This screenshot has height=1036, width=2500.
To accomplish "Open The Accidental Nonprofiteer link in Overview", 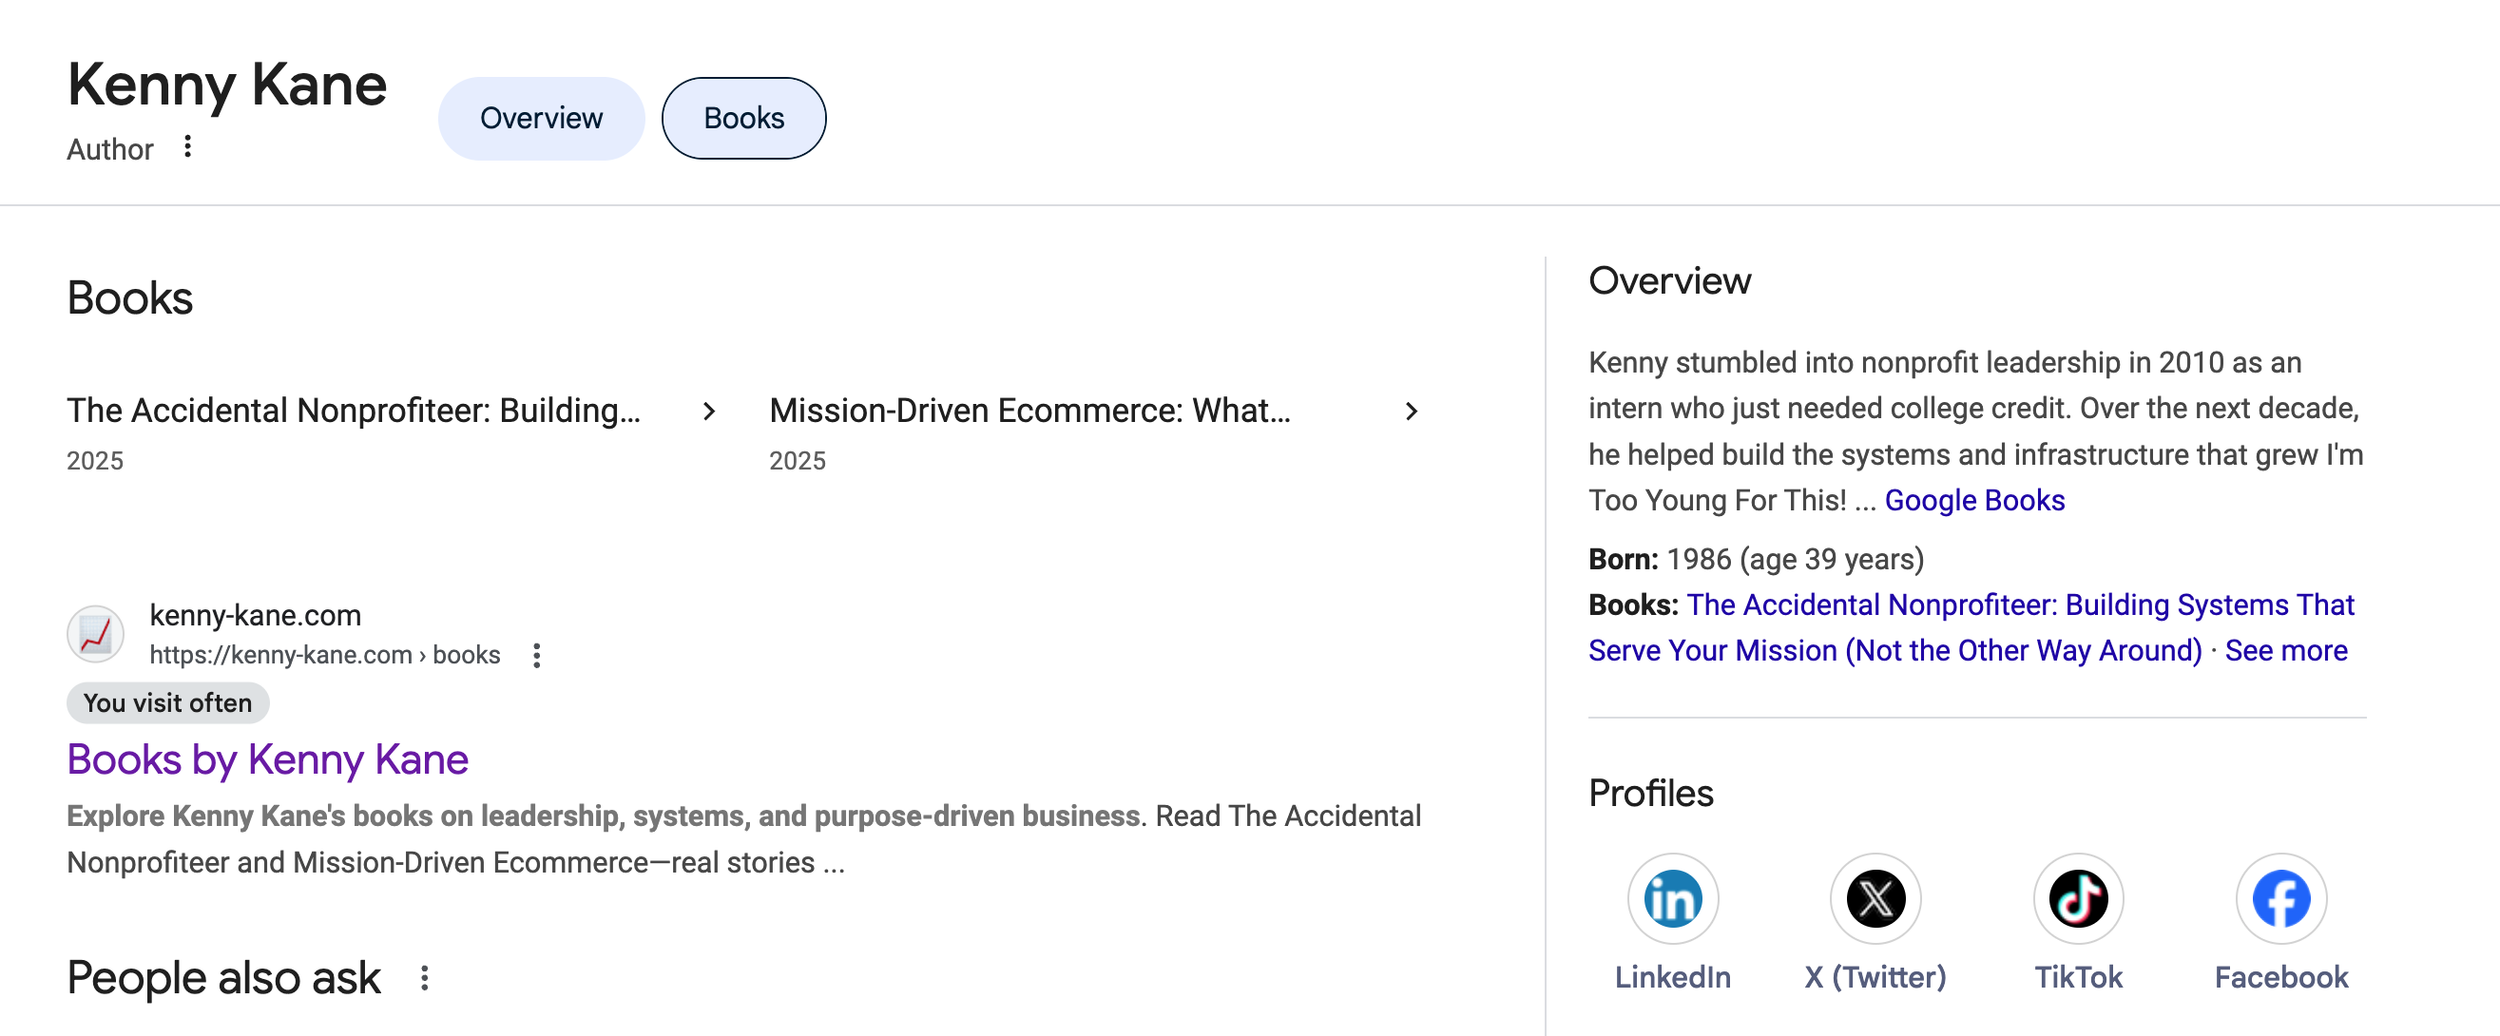I will point(2020,605).
